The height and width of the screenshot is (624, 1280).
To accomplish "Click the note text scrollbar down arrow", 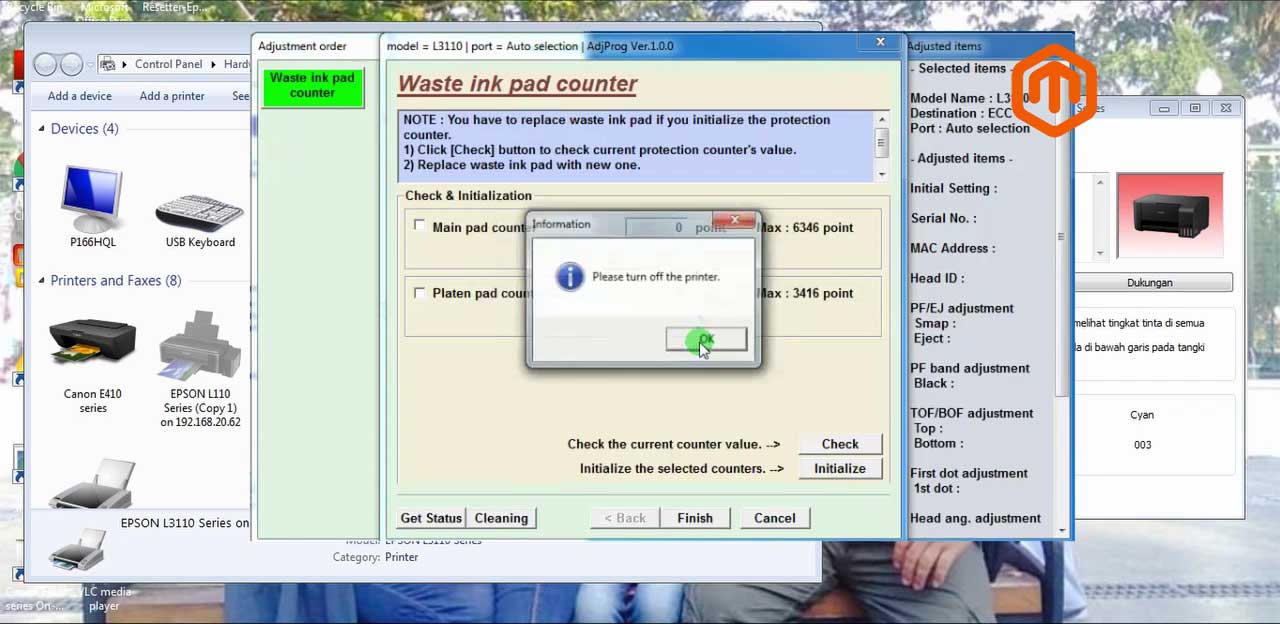I will [881, 174].
